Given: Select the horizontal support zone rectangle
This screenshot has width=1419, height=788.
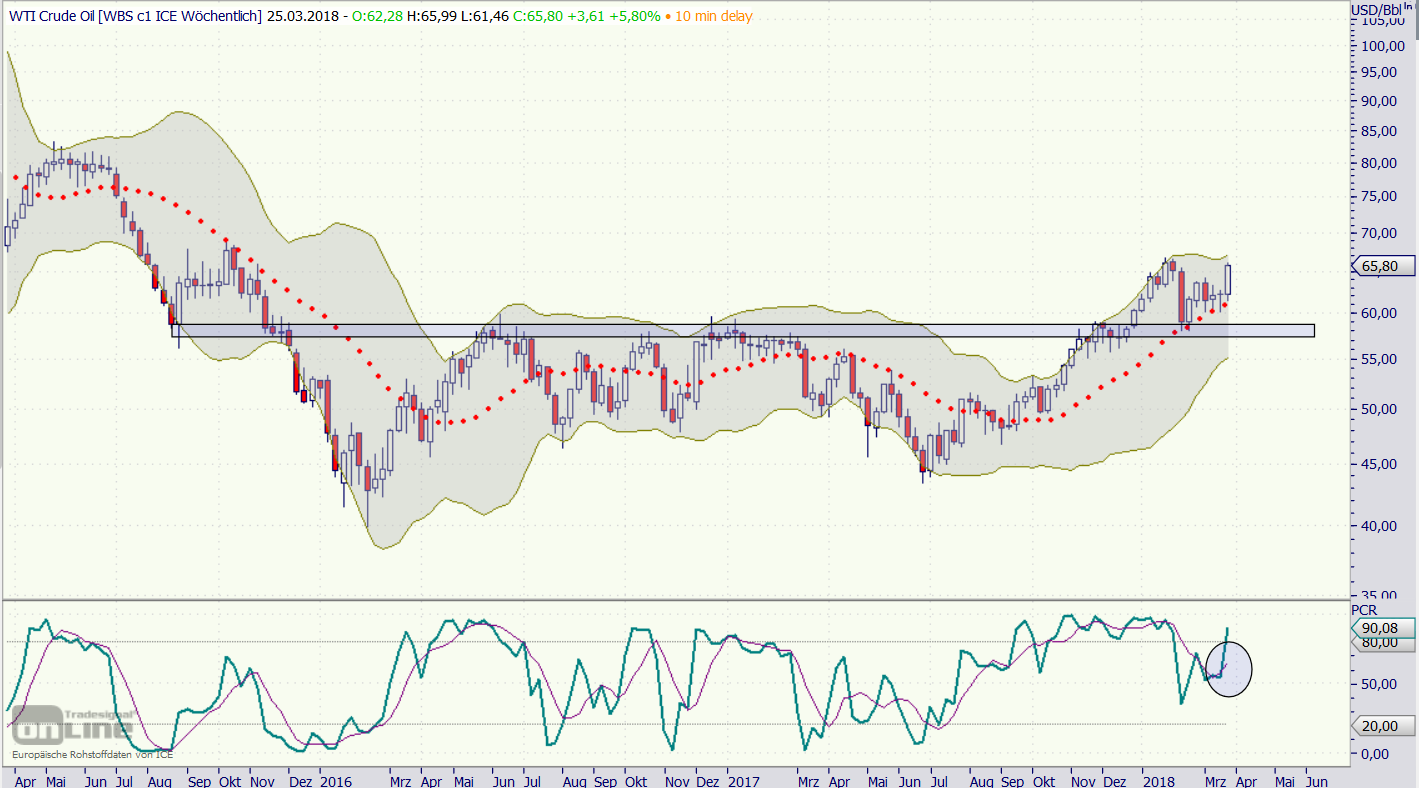Looking at the screenshot, I should coord(742,330).
